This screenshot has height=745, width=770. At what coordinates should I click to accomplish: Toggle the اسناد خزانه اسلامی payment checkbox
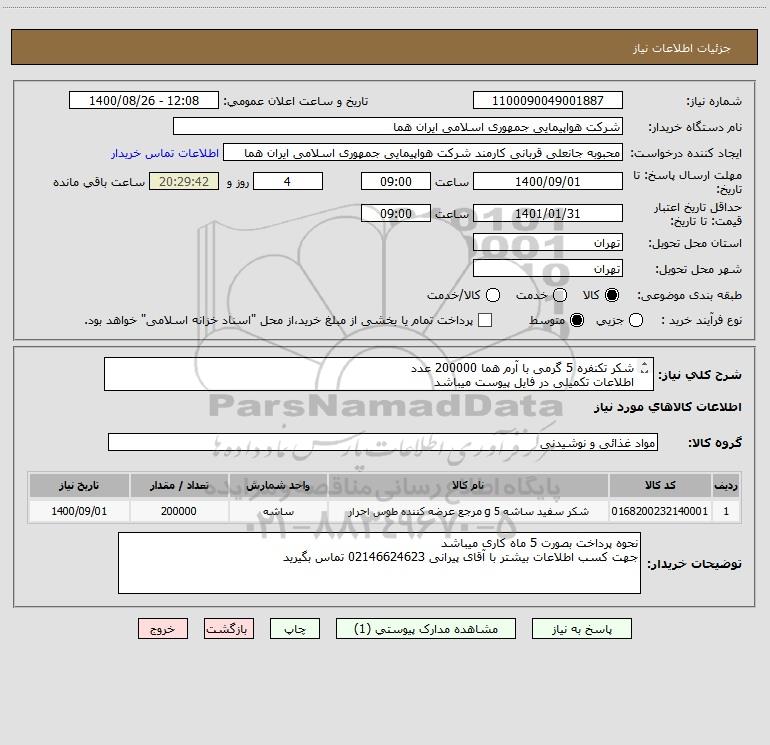pyautogui.click(x=485, y=320)
